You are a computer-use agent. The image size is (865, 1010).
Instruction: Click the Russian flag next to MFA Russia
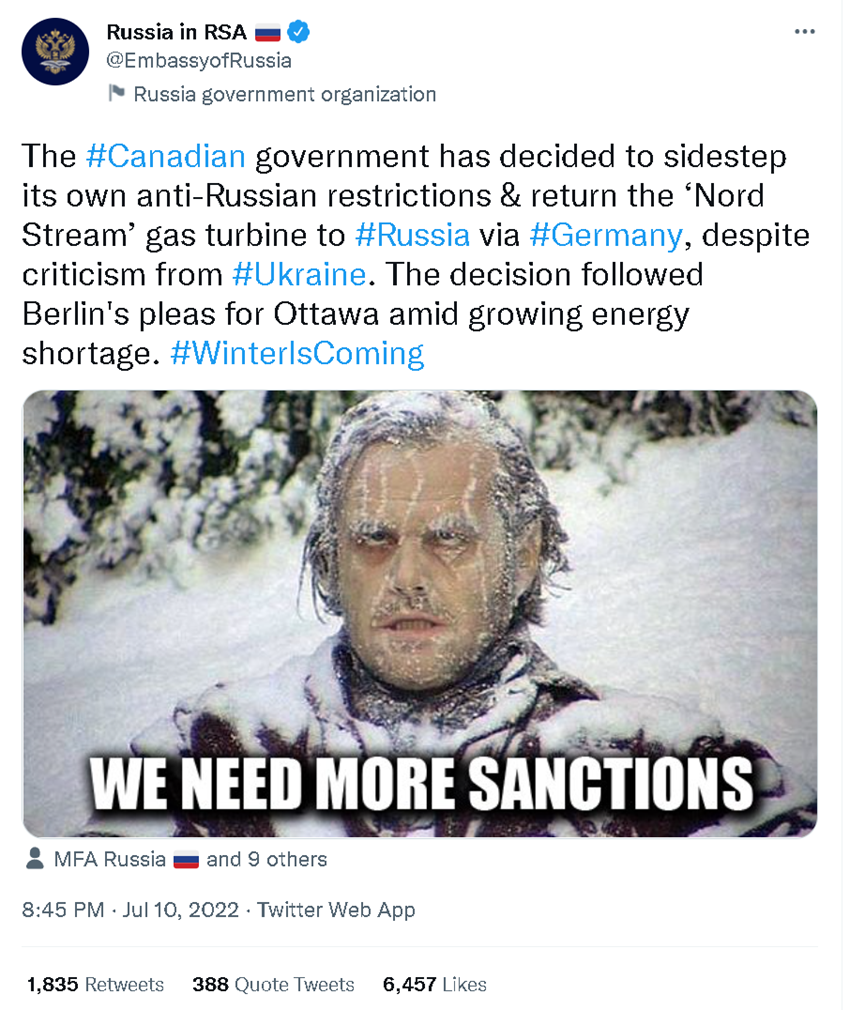[x=187, y=860]
